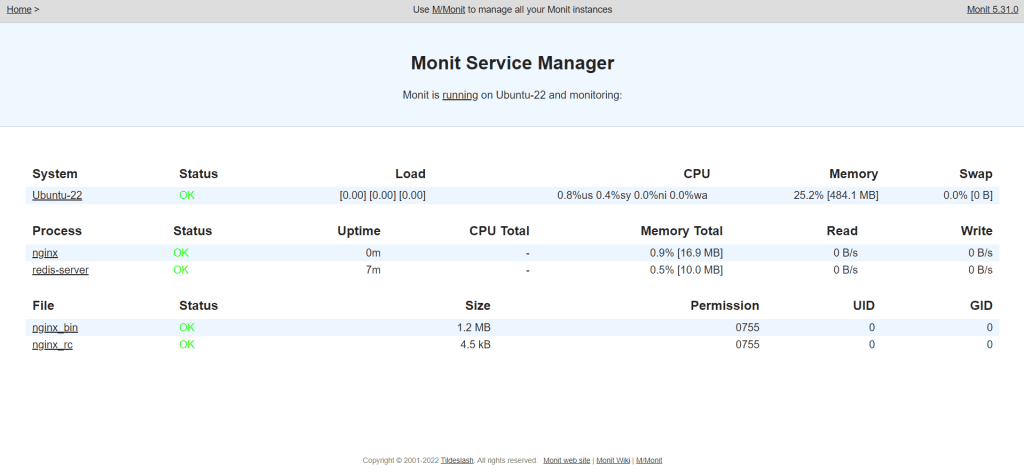Click the M/Monit link in the footer
The width and height of the screenshot is (1024, 472).
tap(649, 460)
